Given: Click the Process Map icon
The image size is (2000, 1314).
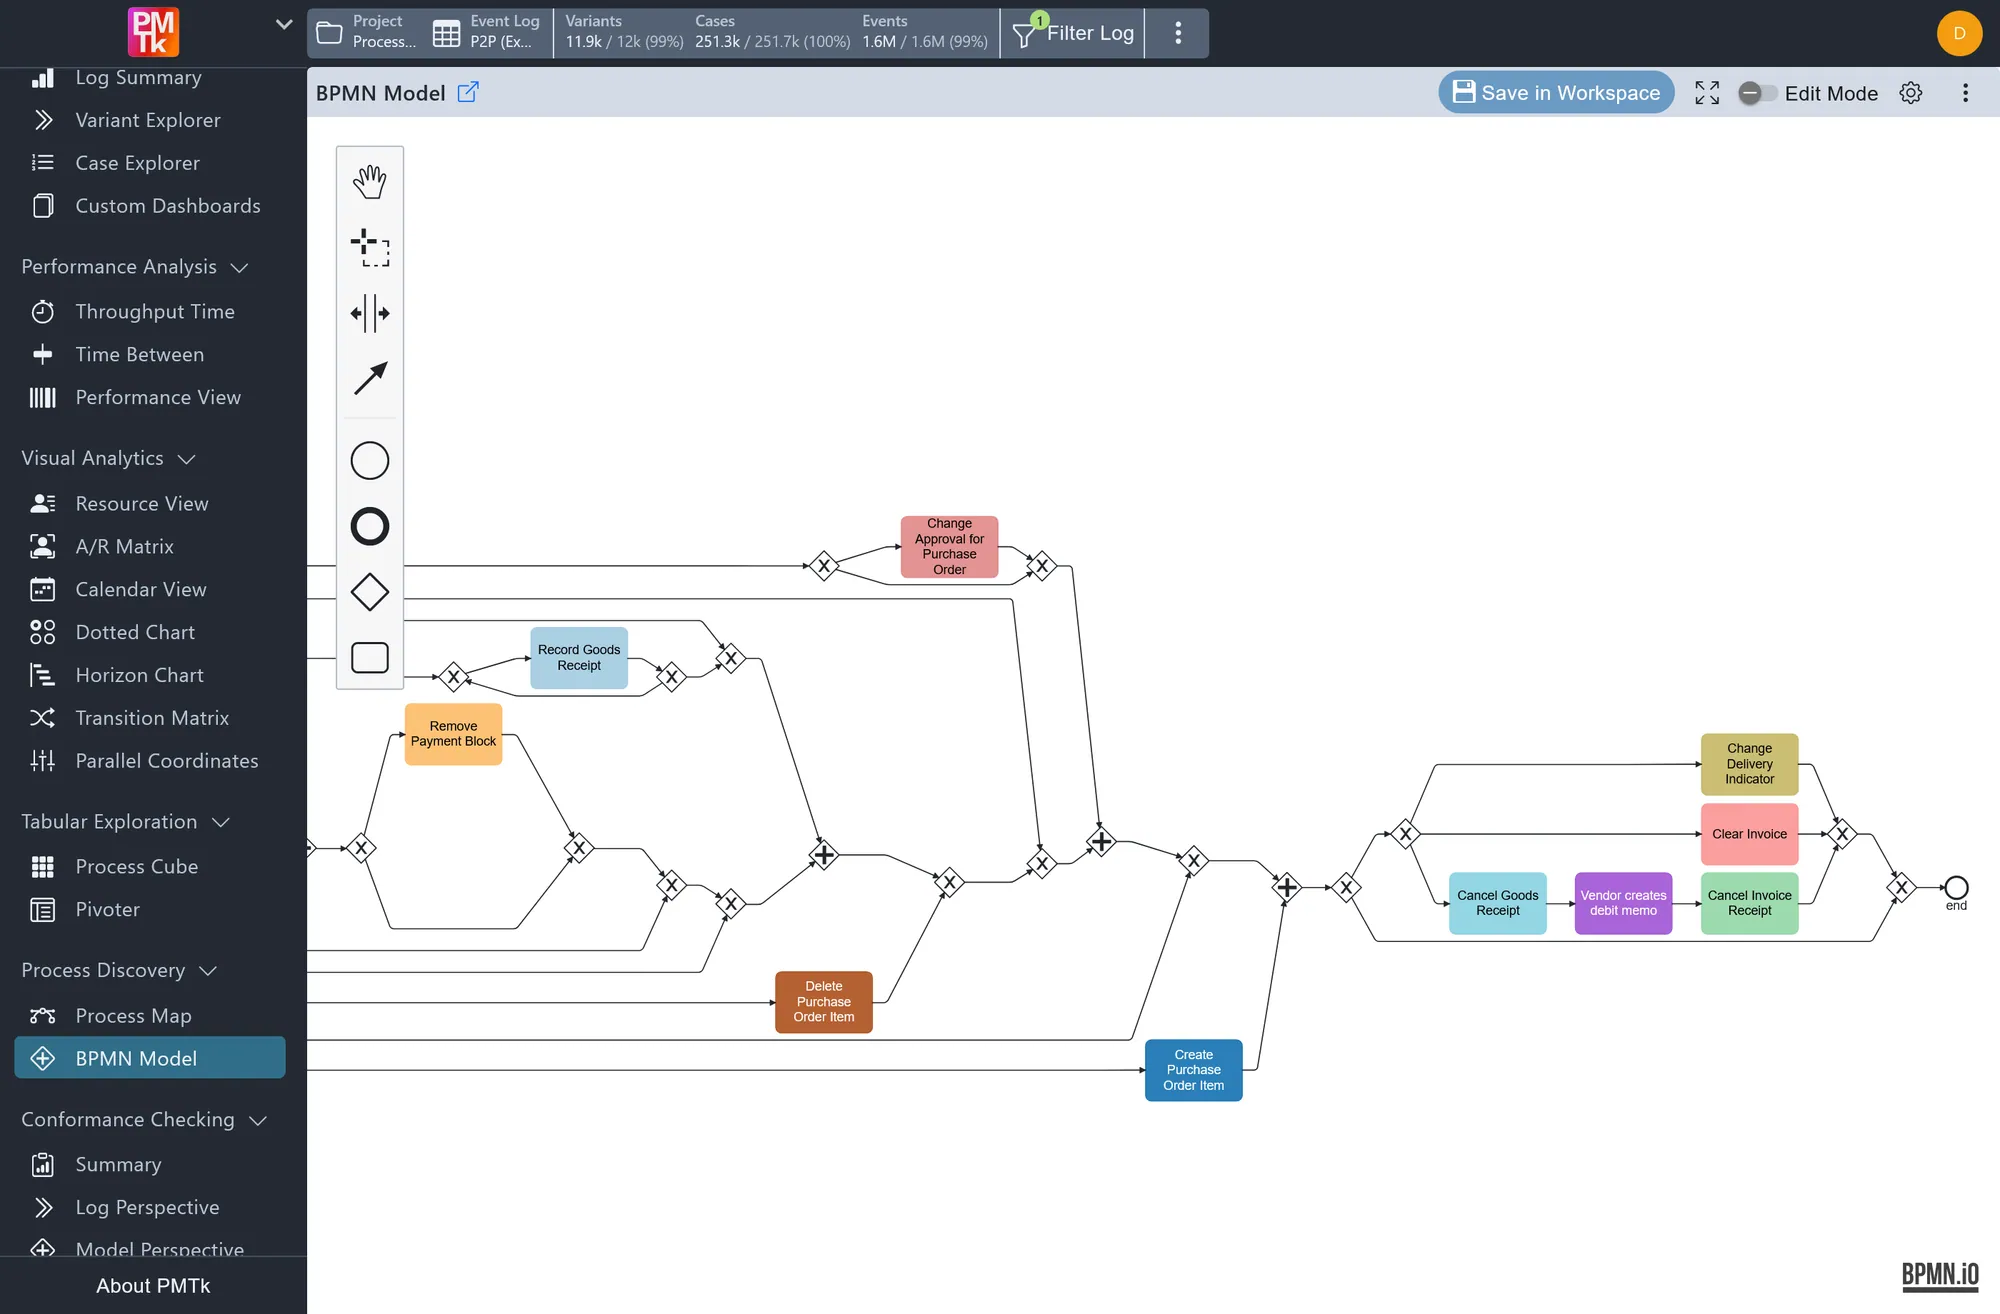Looking at the screenshot, I should (42, 1016).
